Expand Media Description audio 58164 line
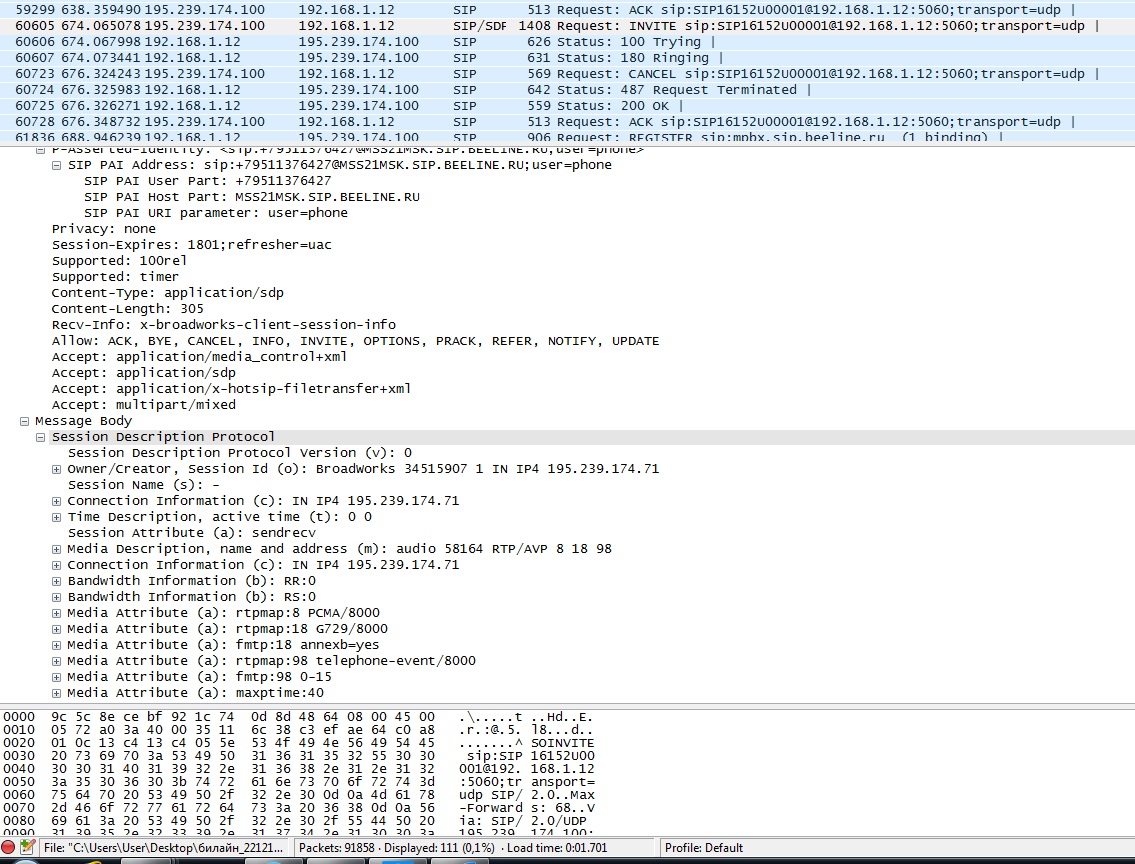 (57, 549)
